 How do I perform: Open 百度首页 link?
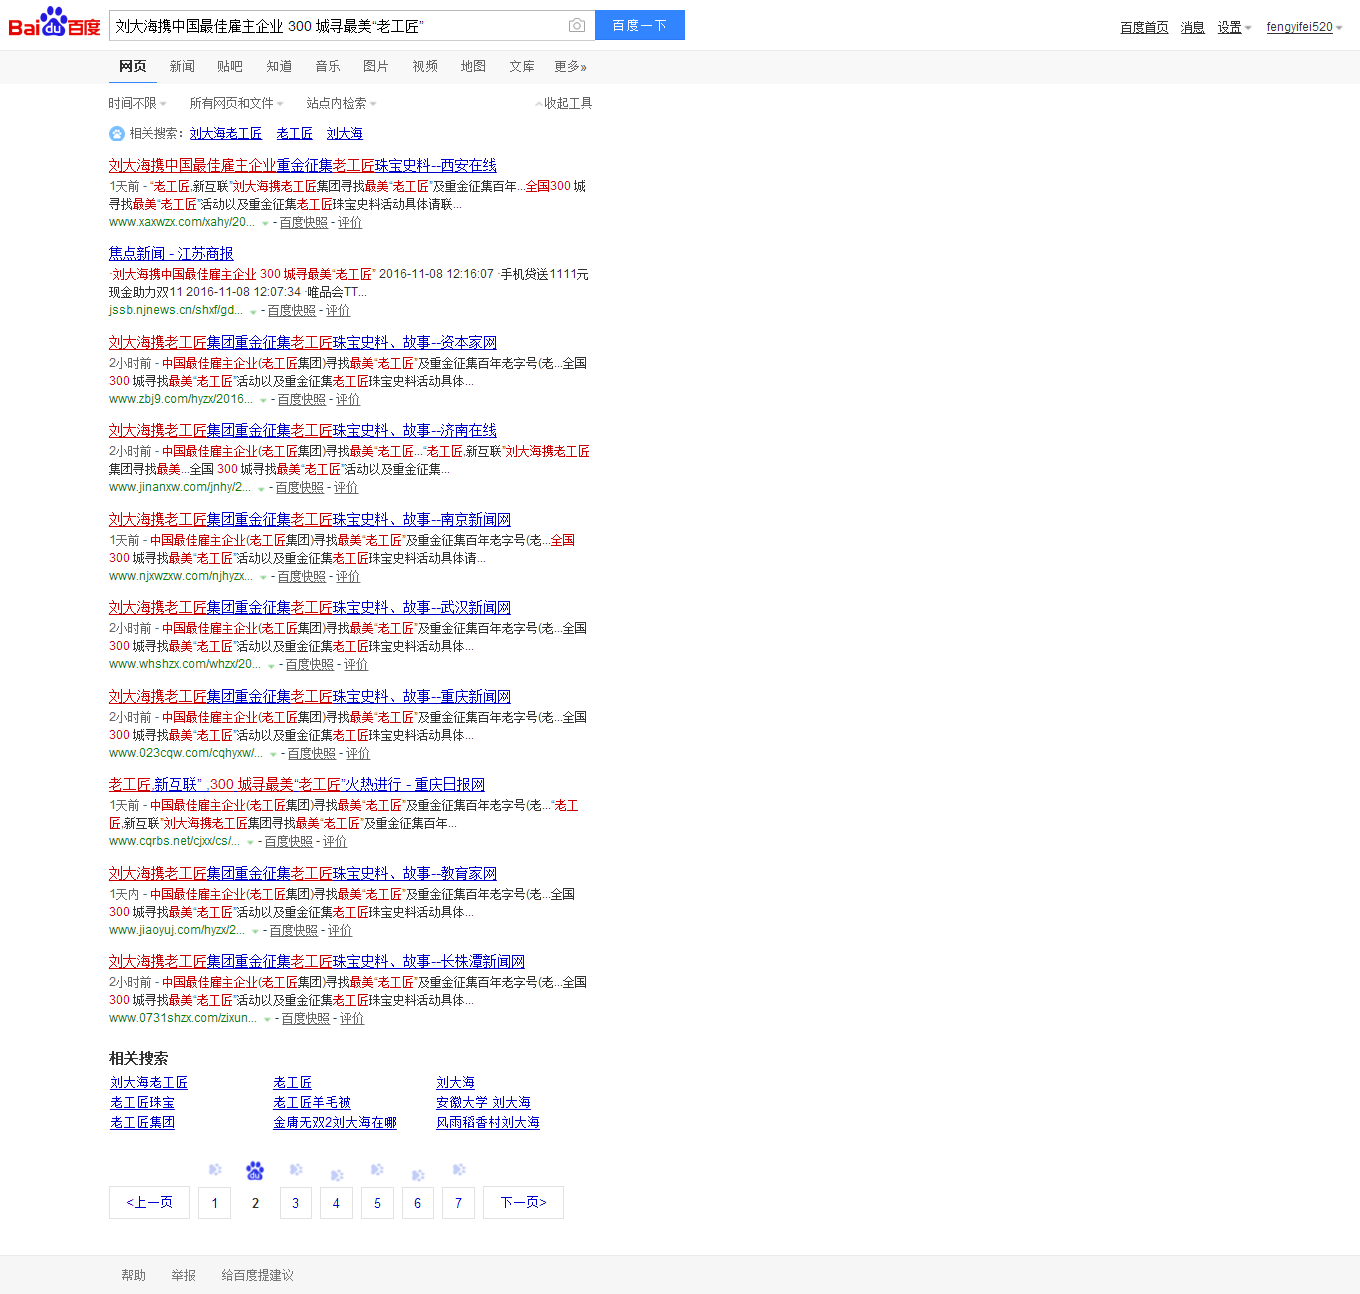pyautogui.click(x=1144, y=28)
